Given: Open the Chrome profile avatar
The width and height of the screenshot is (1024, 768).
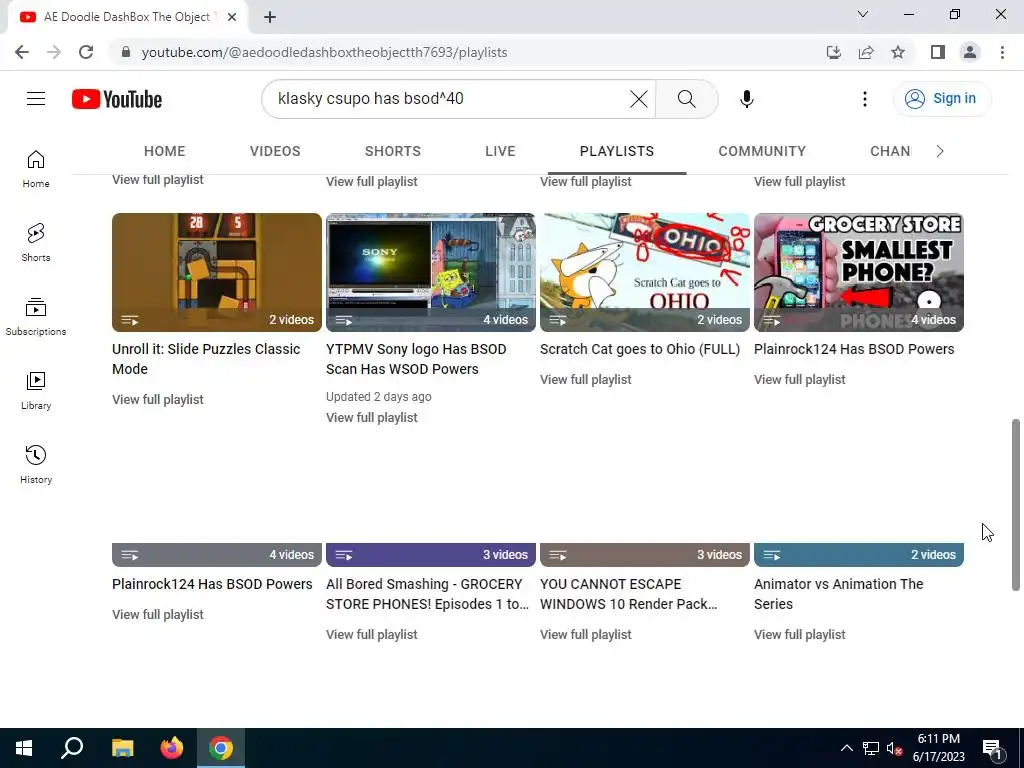Looking at the screenshot, I should [x=970, y=52].
